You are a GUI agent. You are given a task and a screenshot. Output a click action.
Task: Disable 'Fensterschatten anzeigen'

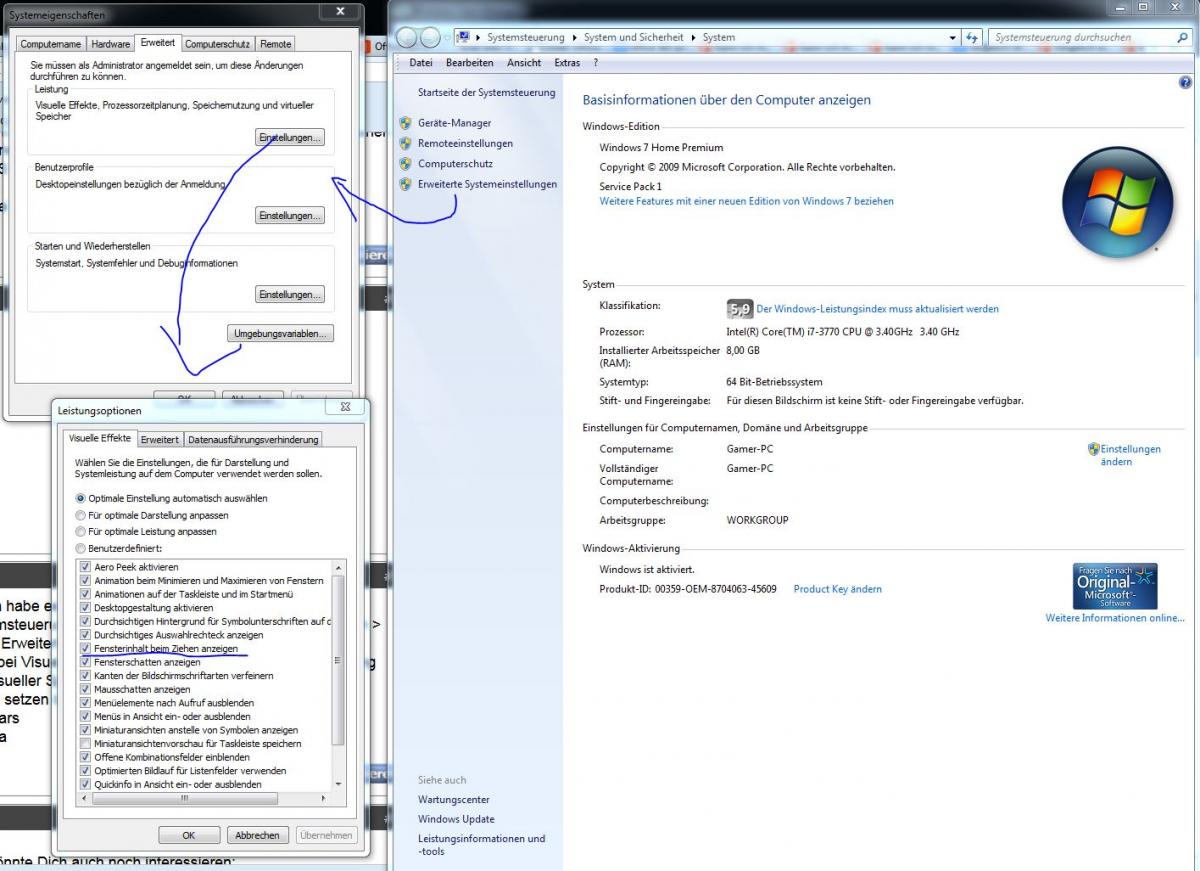point(86,662)
